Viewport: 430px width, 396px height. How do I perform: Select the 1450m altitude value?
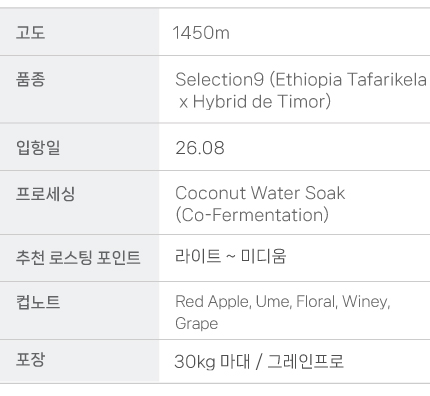(x=201, y=33)
